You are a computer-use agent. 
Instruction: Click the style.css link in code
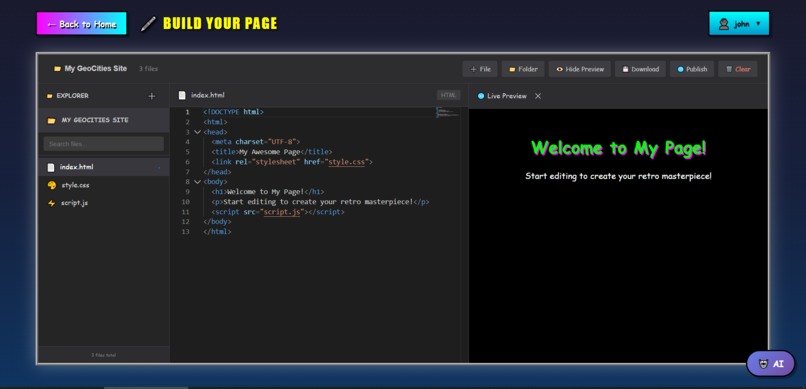point(347,162)
